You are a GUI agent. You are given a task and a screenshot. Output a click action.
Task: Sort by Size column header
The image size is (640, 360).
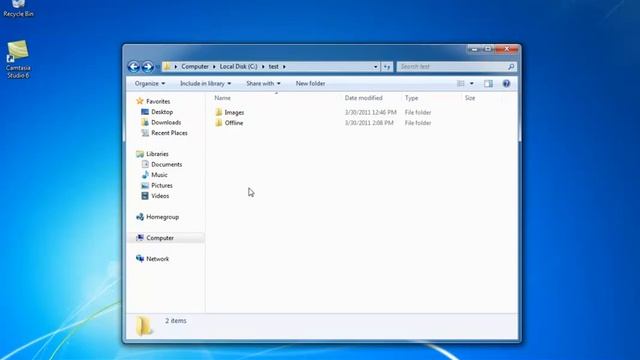[x=470, y=98]
